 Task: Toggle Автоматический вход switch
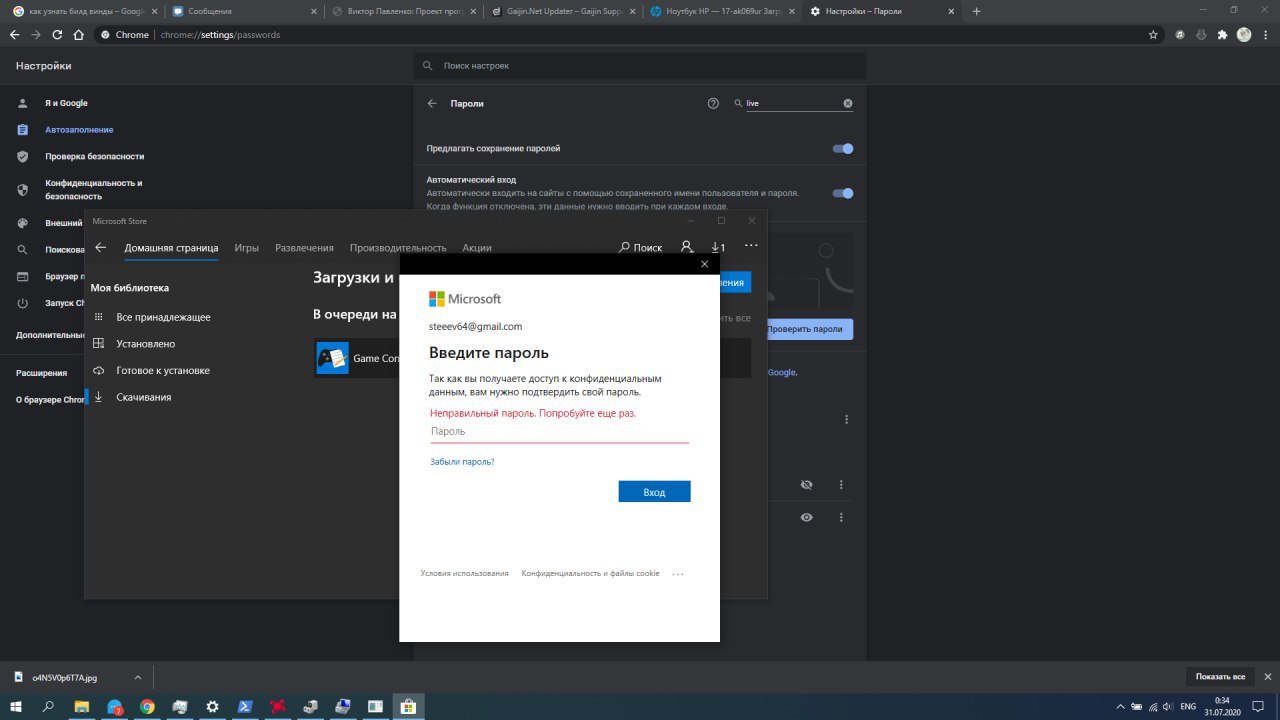[x=843, y=193]
